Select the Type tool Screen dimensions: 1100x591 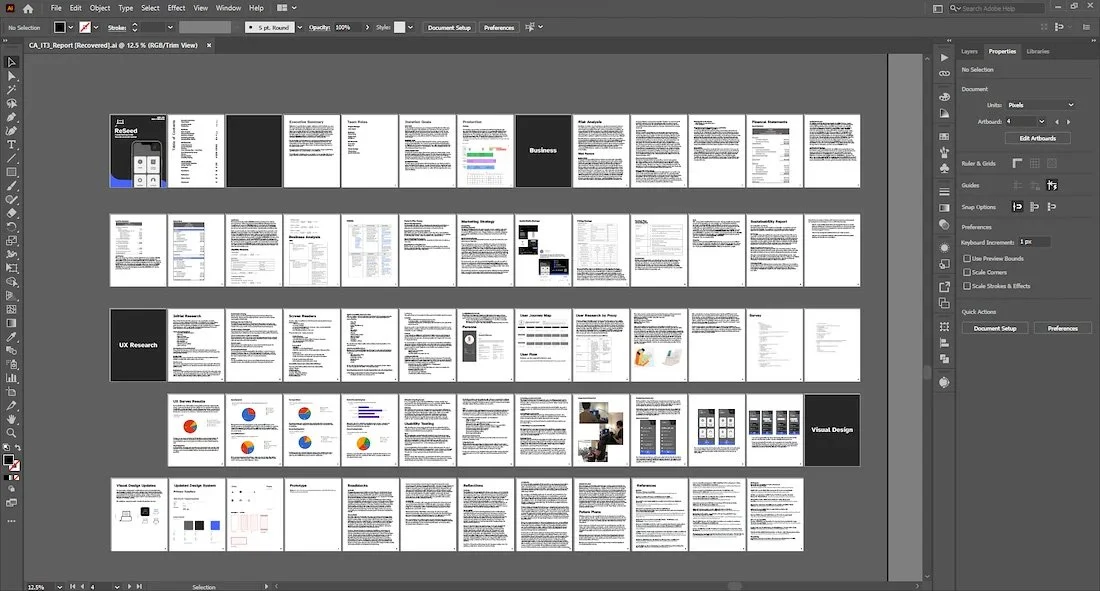point(11,145)
